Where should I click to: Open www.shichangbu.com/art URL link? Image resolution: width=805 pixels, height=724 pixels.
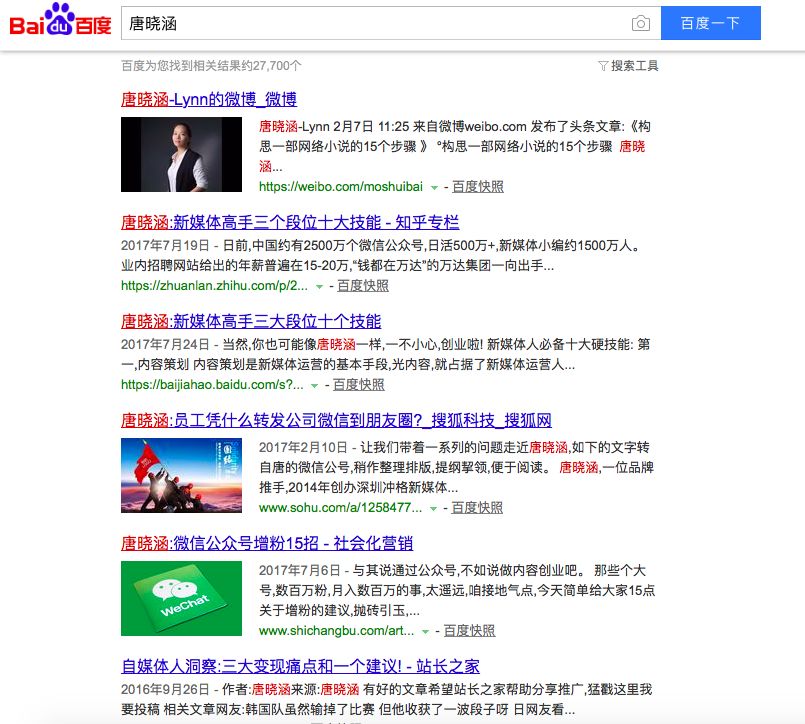click(336, 631)
